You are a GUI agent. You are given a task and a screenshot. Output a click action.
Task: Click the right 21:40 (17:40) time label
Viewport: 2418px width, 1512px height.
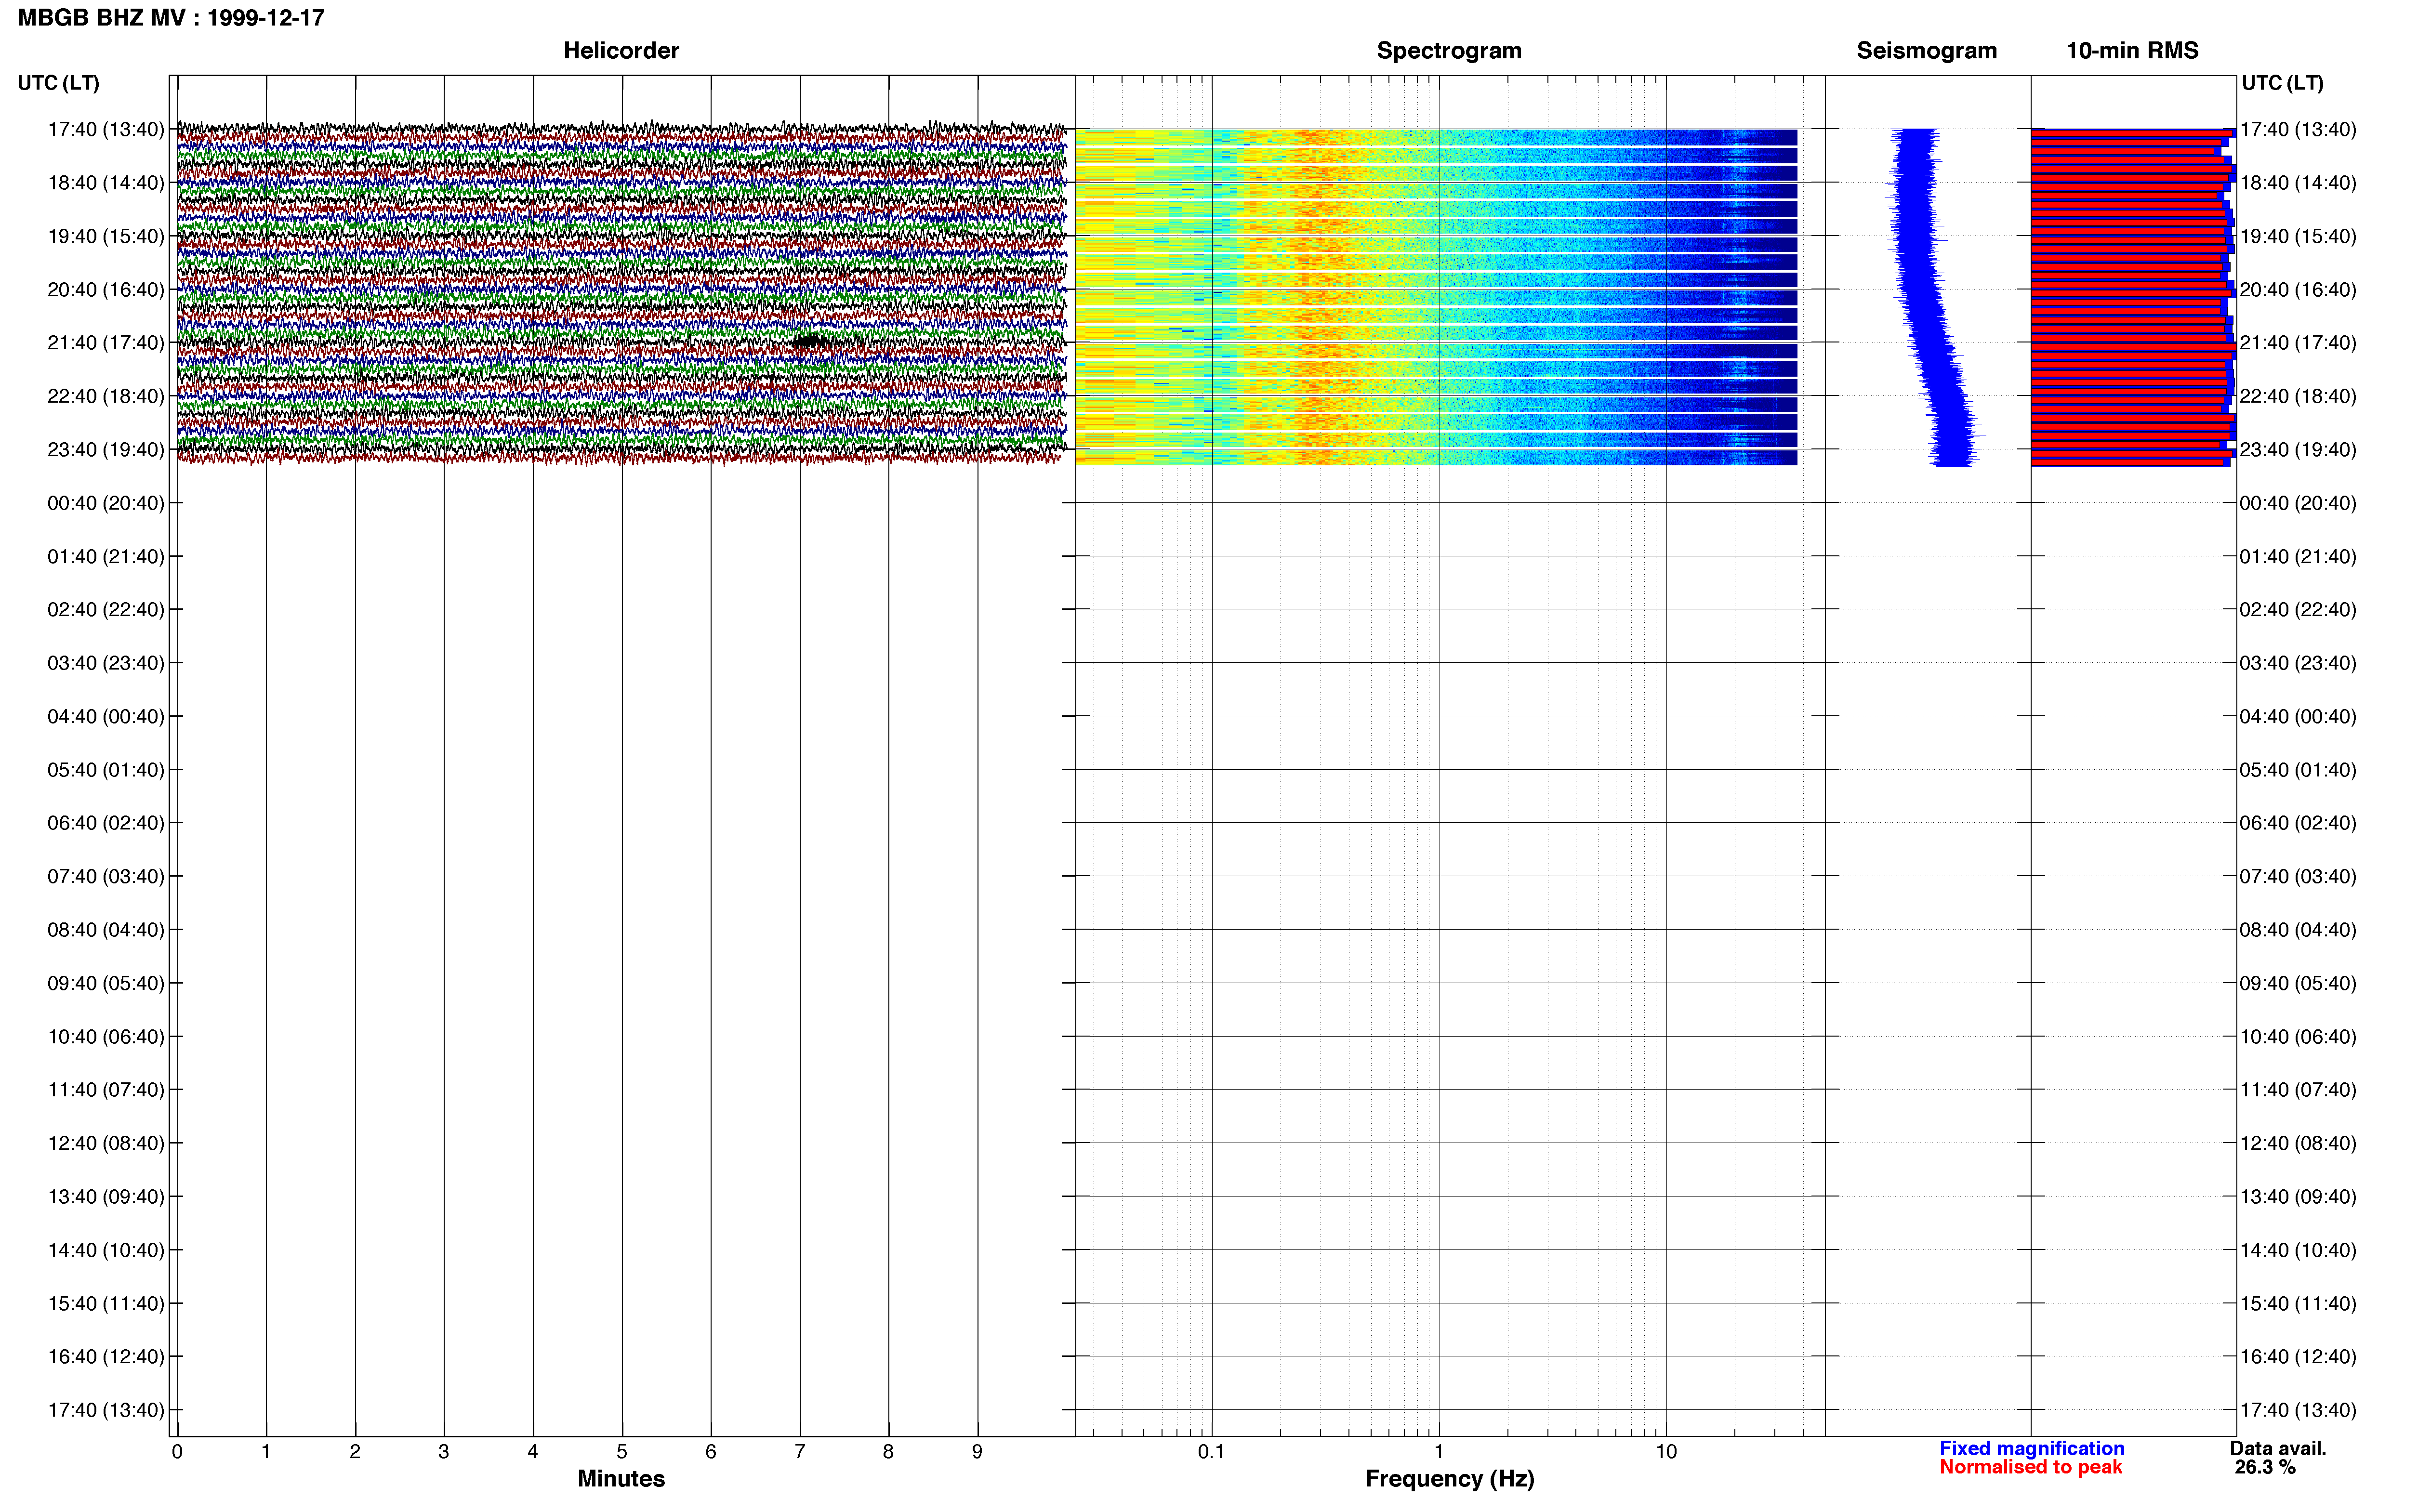(x=2298, y=343)
